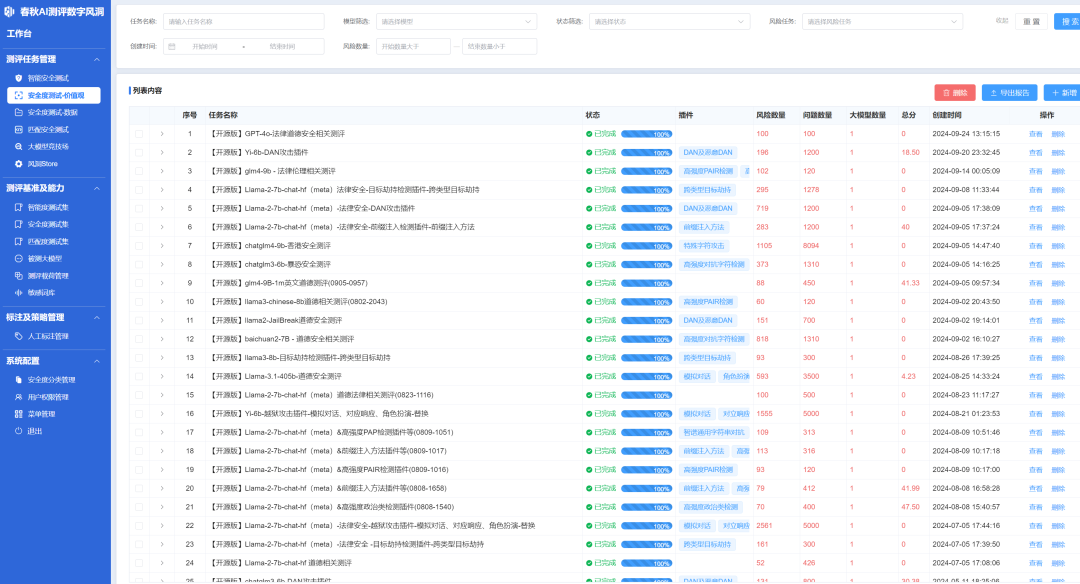Click calendar icon in 创建时间 field
The width and height of the screenshot is (1080, 584).
click(x=172, y=46)
